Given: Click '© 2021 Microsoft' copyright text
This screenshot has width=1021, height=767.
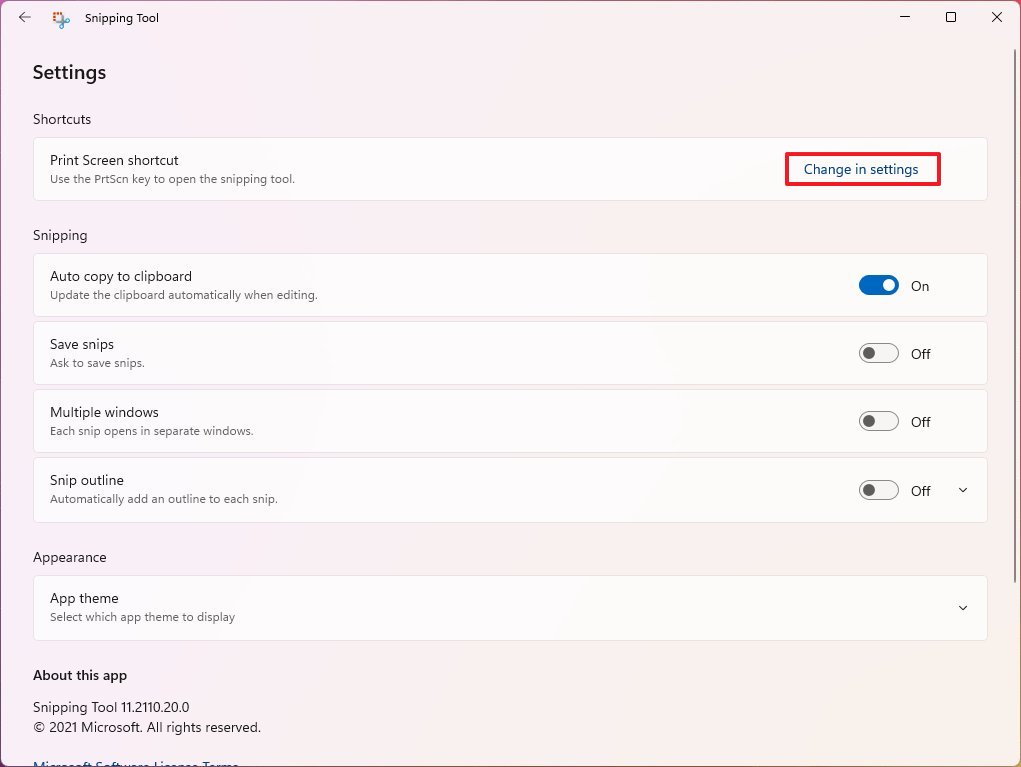Looking at the screenshot, I should [x=147, y=727].
